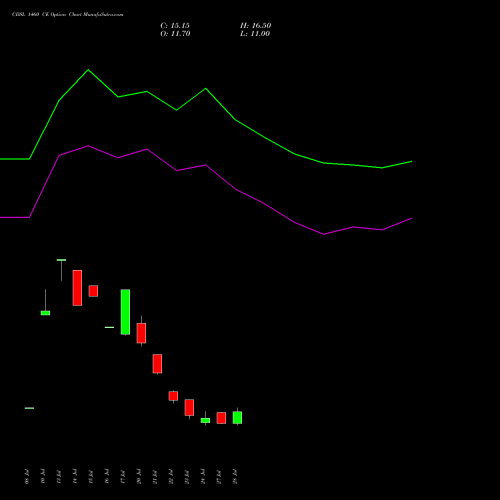The height and width of the screenshot is (500, 500).
Task: Click the close value C: 15.15
Action: (175, 26)
